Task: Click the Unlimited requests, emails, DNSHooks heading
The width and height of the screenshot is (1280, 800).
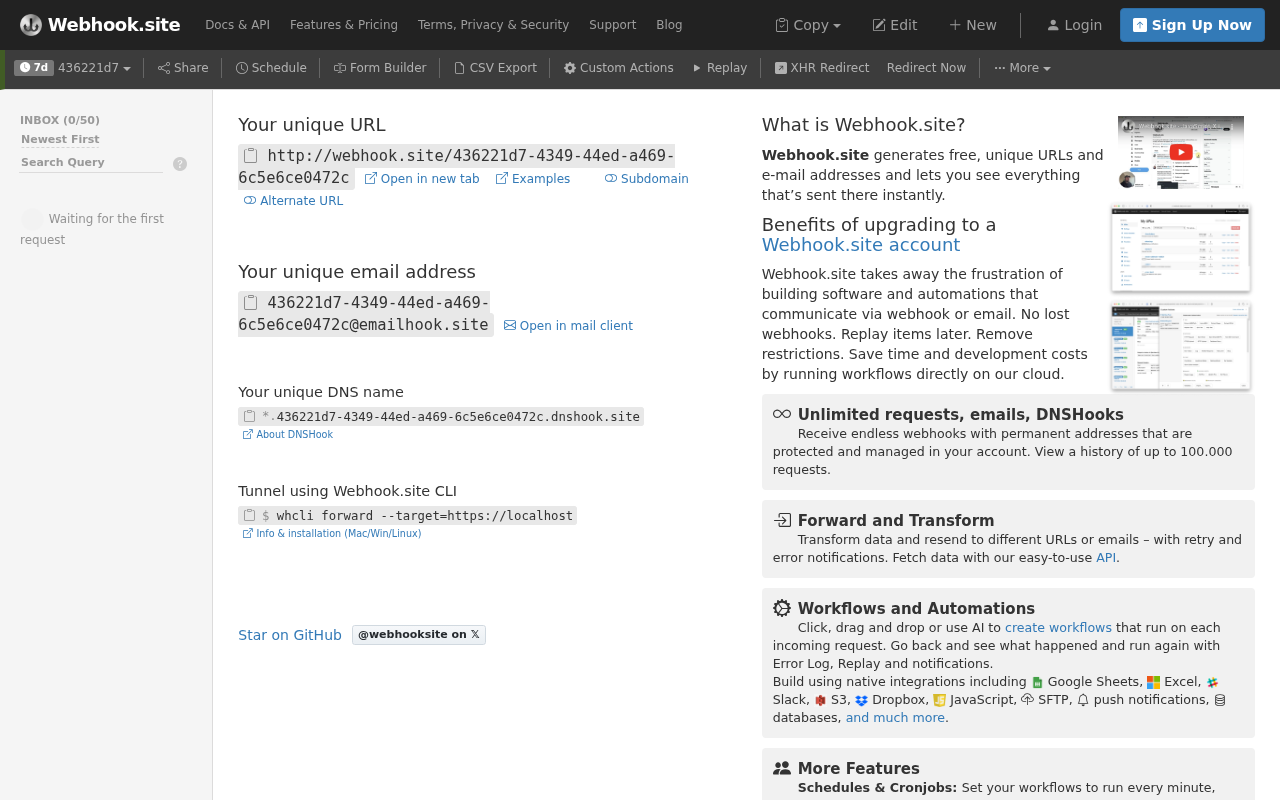Action: point(960,415)
